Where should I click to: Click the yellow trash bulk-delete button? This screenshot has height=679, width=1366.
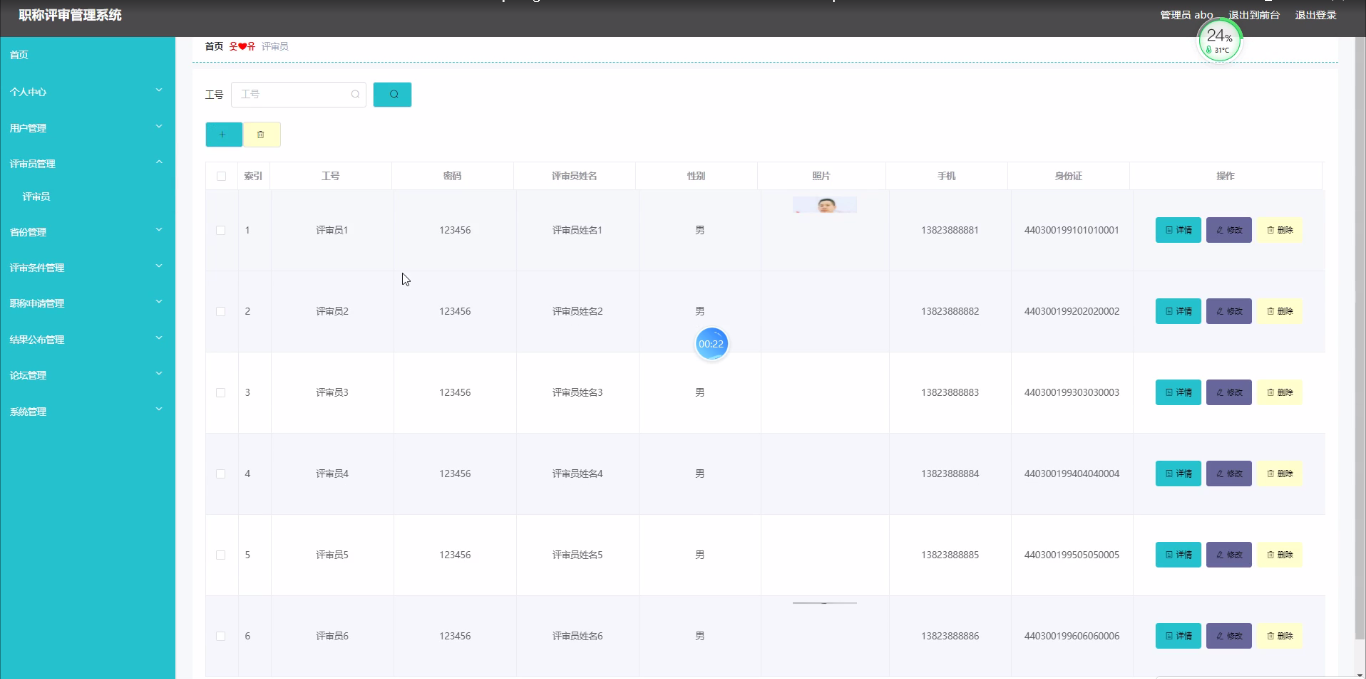261,134
